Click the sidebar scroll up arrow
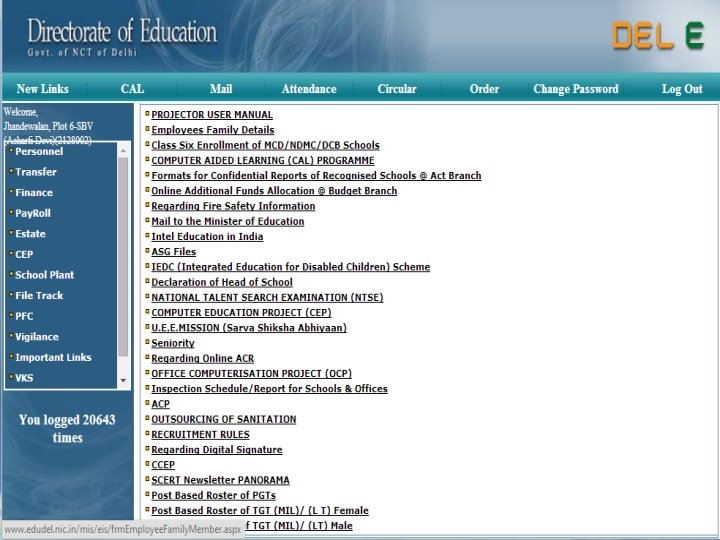 [123, 151]
